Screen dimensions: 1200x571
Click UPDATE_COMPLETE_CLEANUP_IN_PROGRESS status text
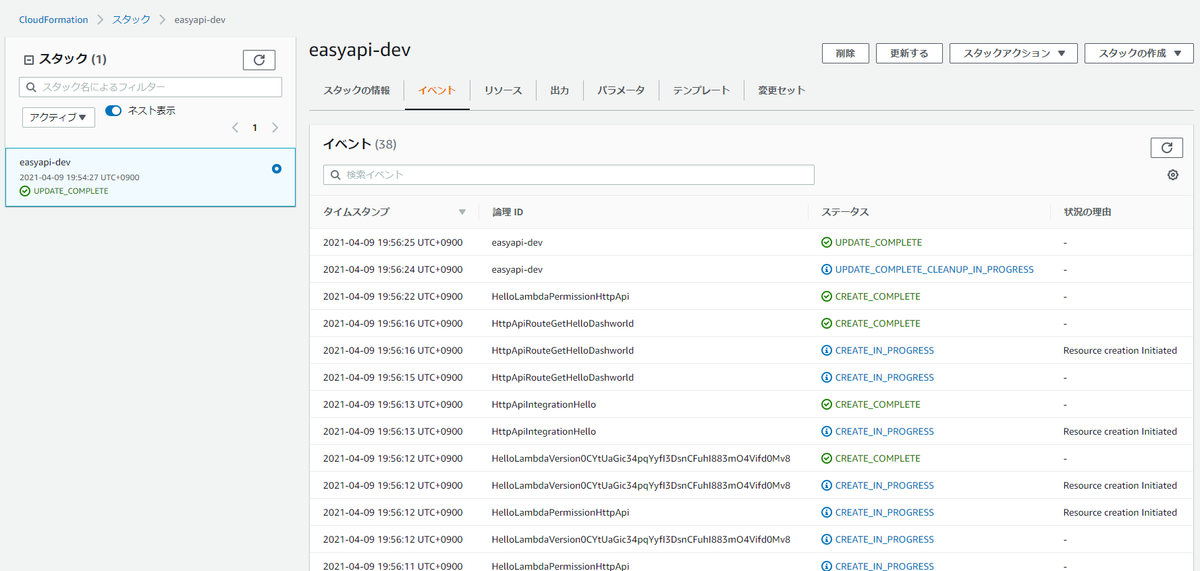point(934,270)
